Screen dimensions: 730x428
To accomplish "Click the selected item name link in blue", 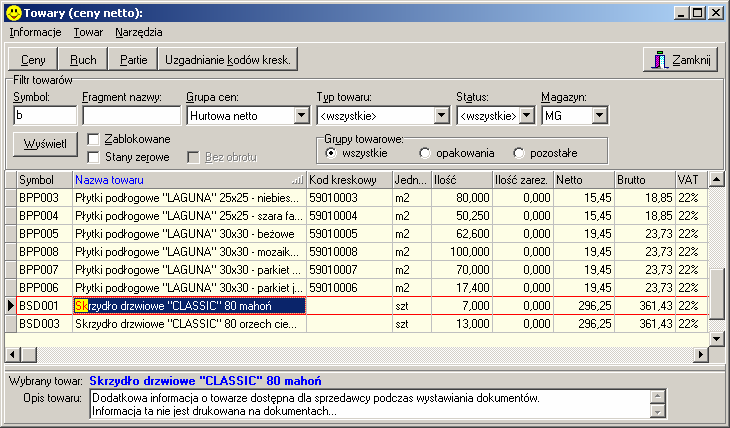I will tap(205, 381).
